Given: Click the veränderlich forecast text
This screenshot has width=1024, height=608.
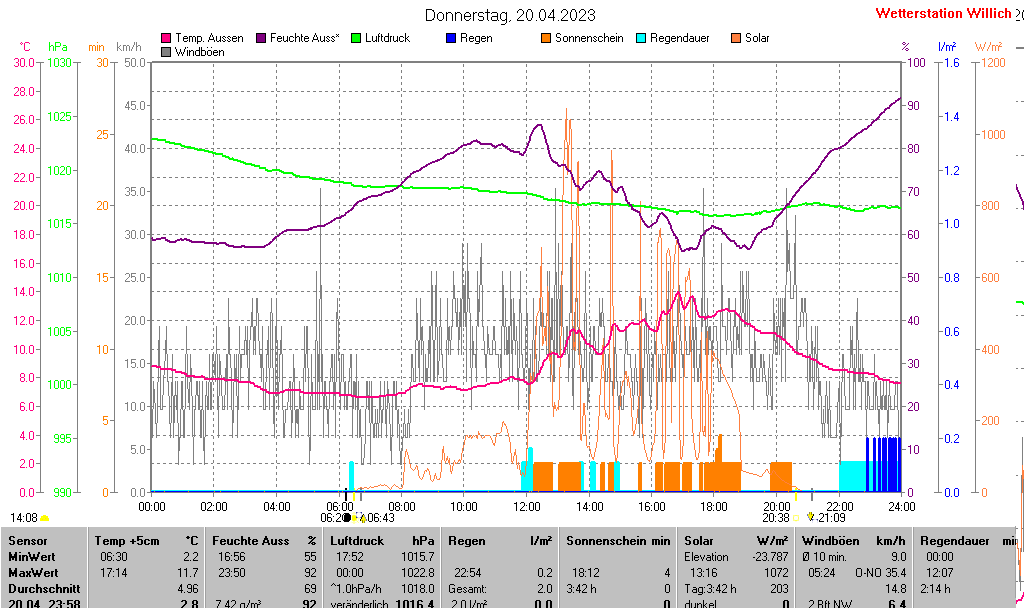Looking at the screenshot, I should coord(359,603).
